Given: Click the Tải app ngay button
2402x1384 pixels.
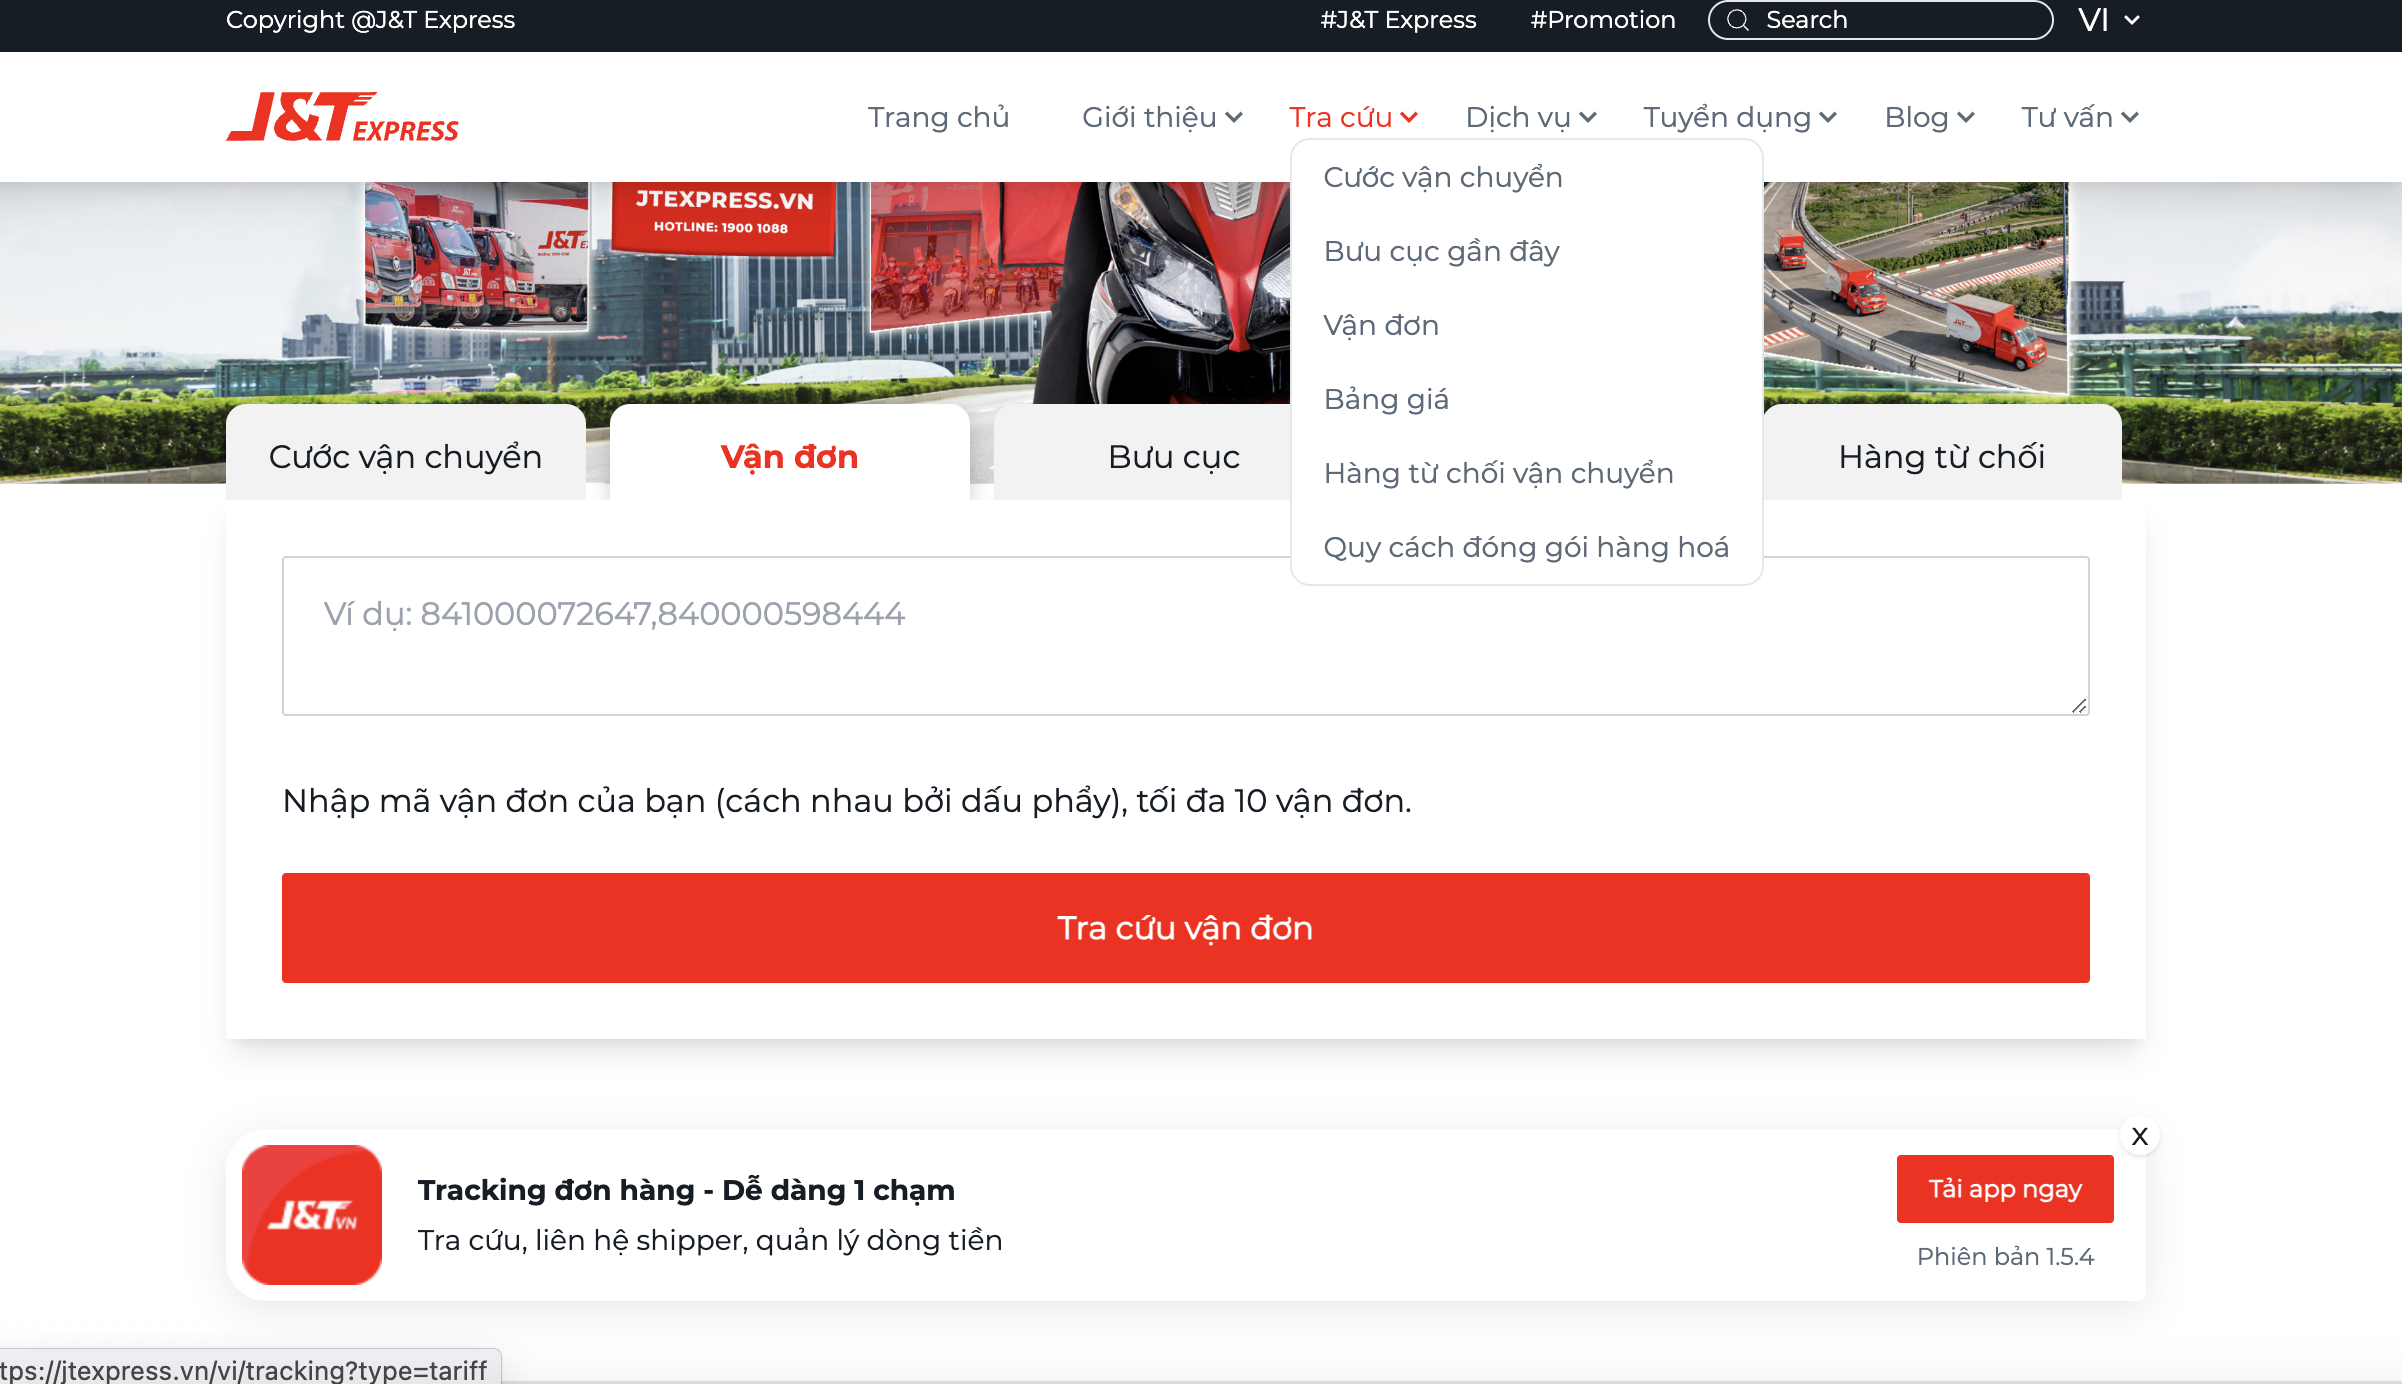Looking at the screenshot, I should pos(2005,1189).
